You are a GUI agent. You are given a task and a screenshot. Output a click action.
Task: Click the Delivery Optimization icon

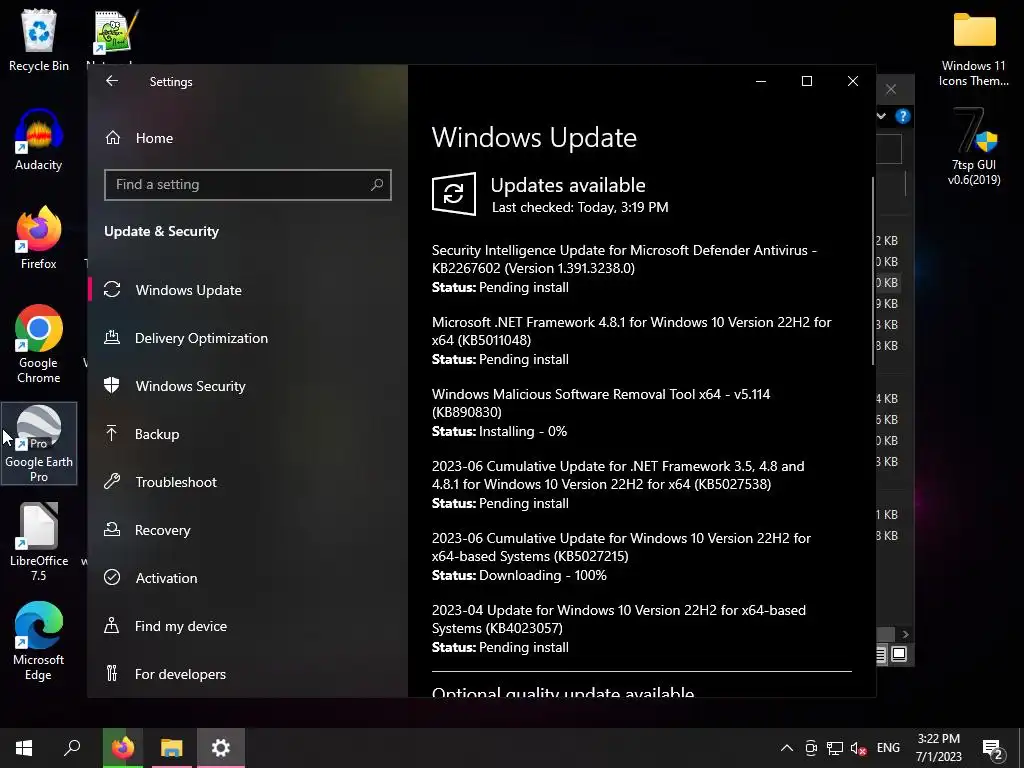pyautogui.click(x=112, y=337)
